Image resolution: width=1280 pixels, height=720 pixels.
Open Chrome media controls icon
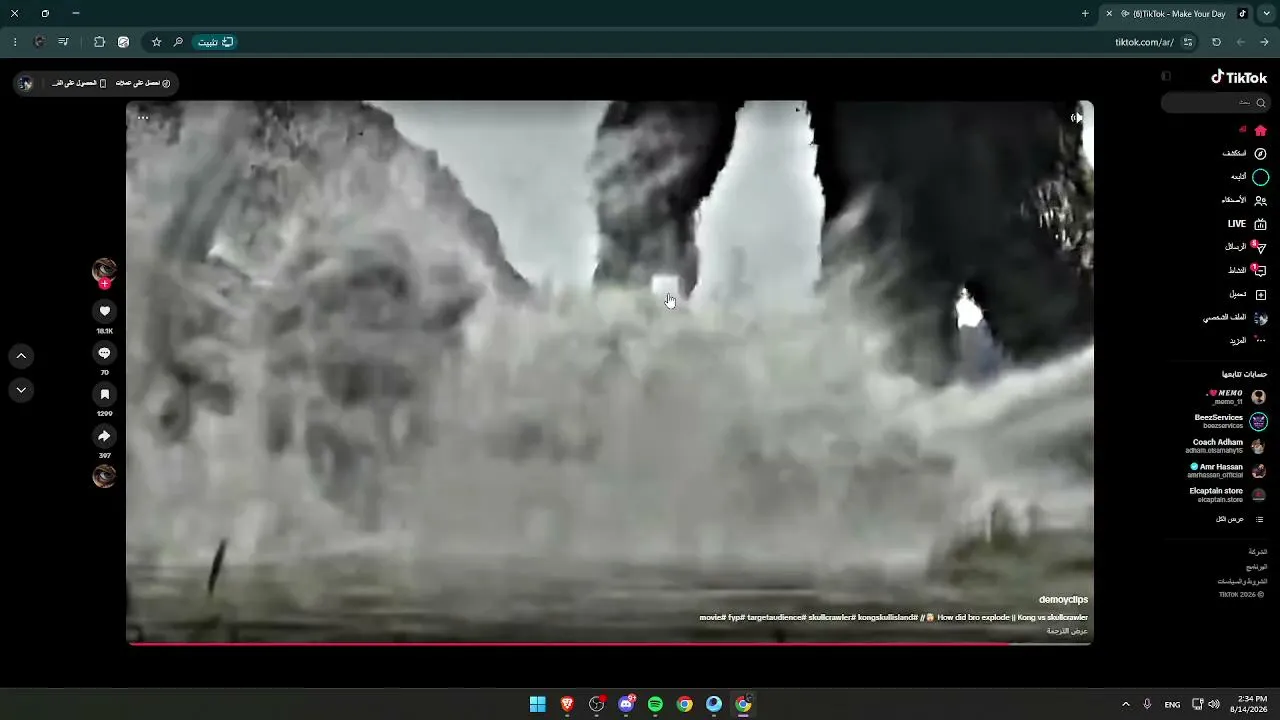coord(63,42)
